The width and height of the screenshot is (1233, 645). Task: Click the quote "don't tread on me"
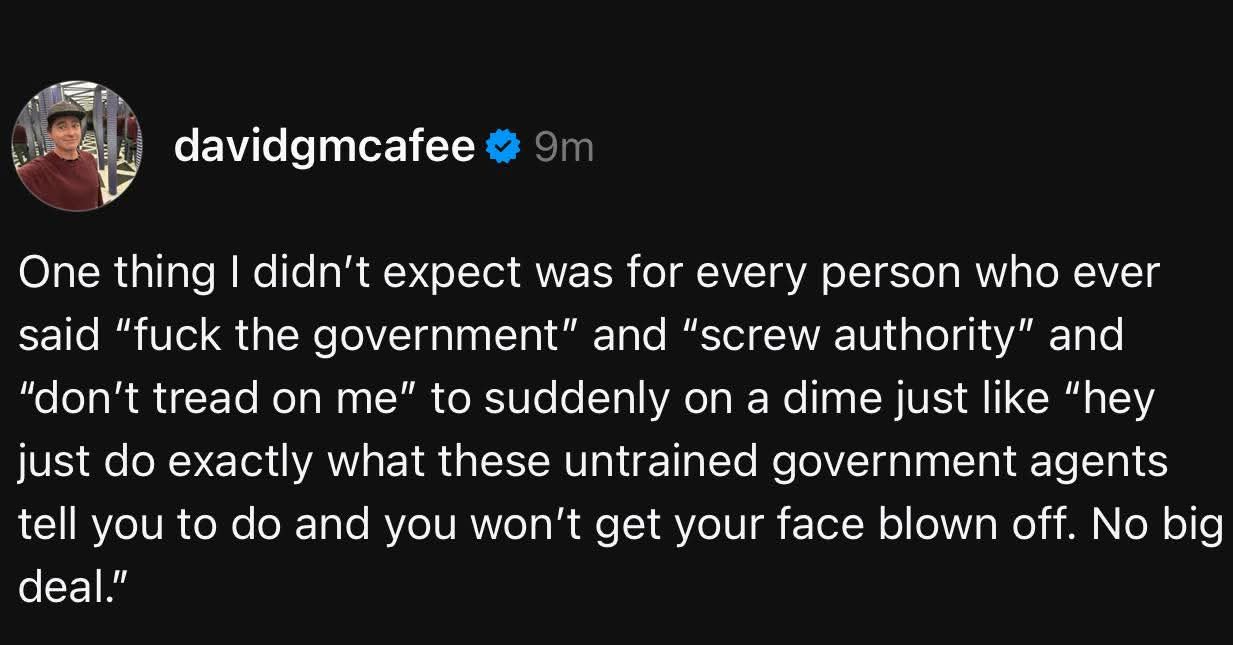click(221, 399)
